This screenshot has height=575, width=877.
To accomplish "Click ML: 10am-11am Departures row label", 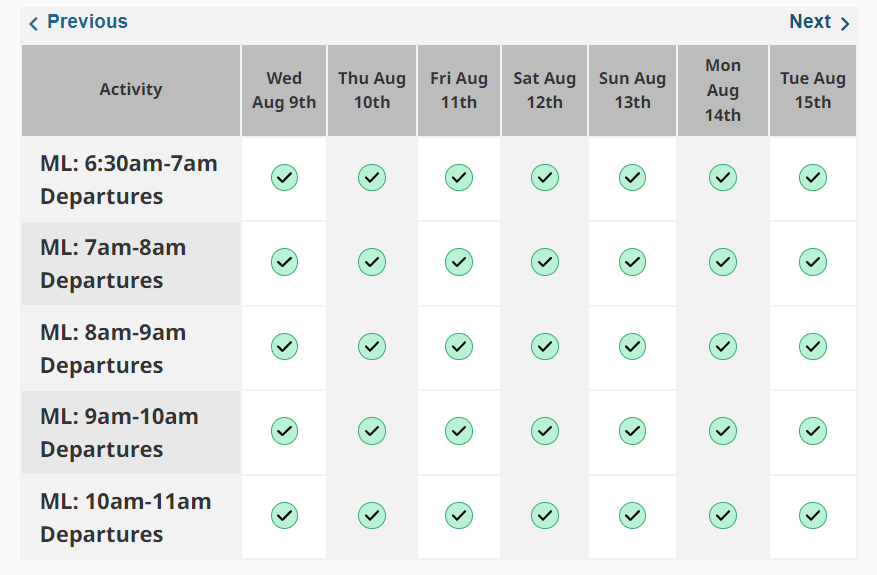I will point(126,518).
